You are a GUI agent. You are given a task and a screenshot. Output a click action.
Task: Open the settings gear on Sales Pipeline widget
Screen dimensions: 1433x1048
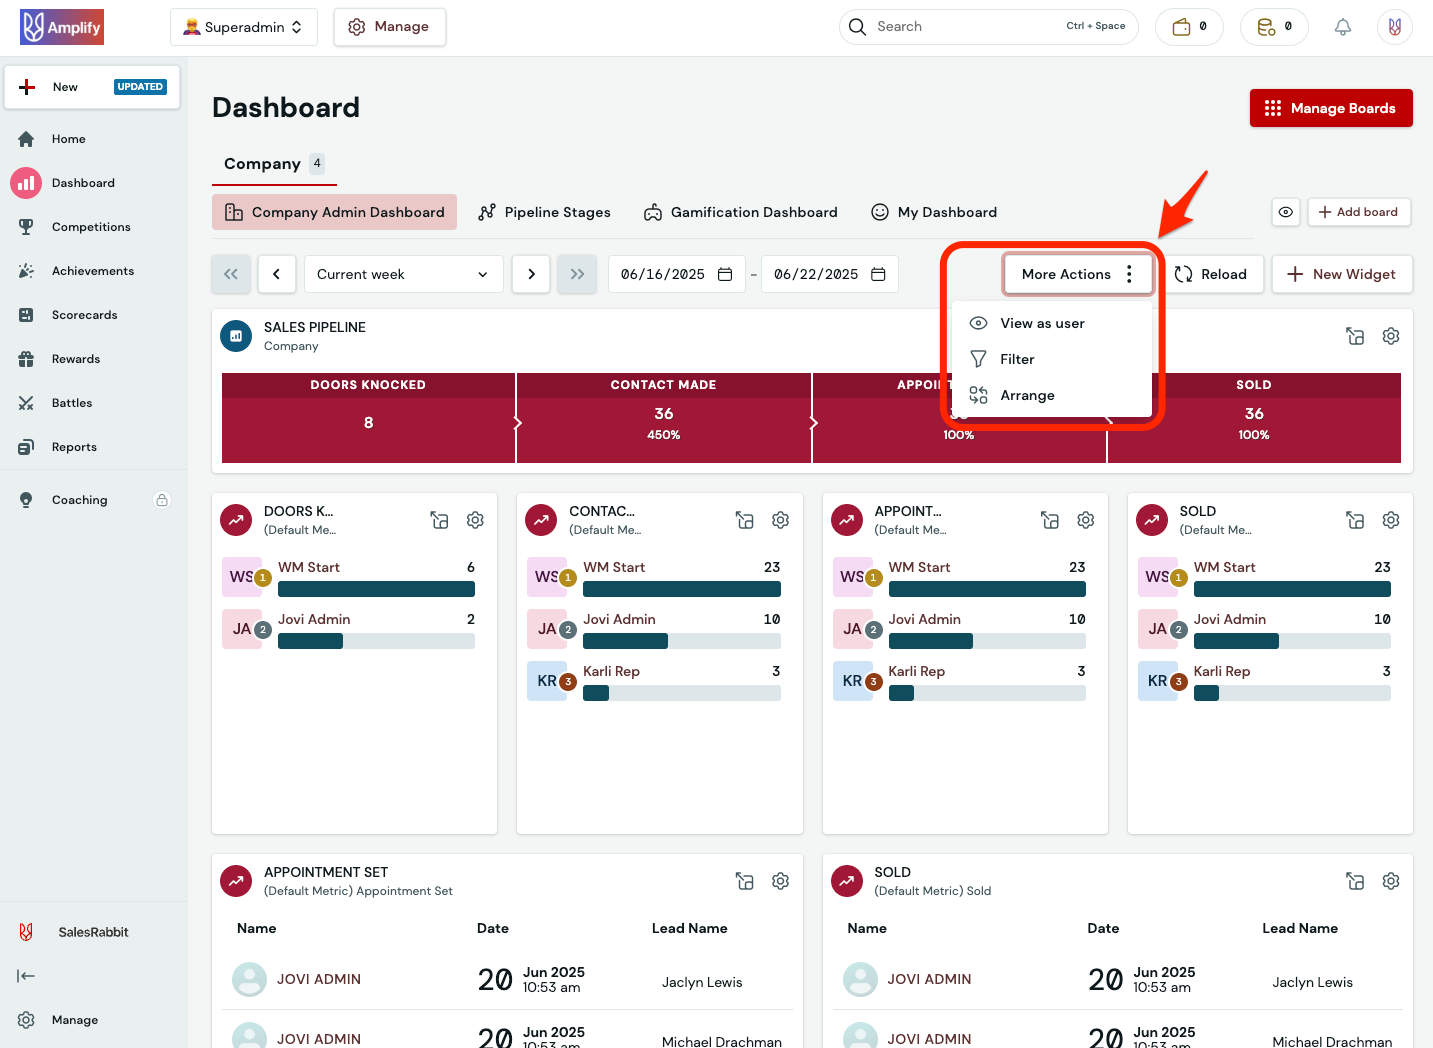[x=1391, y=336]
